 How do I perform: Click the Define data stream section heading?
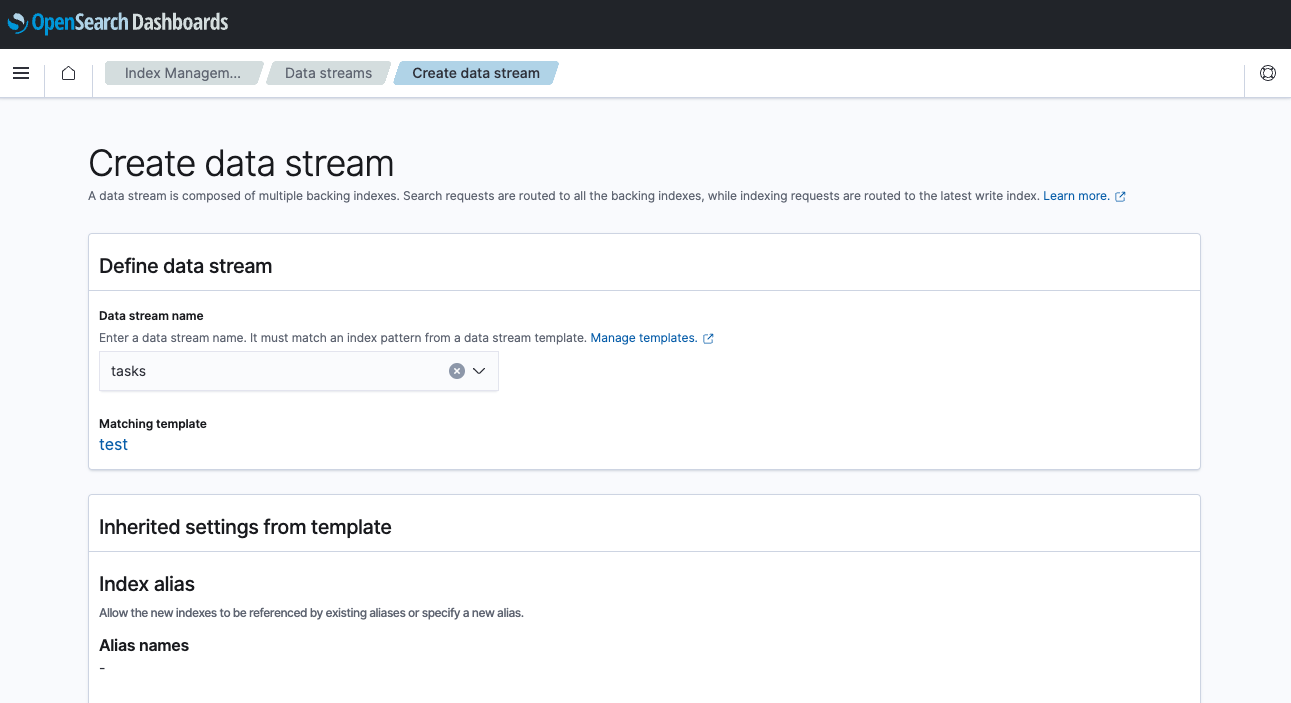click(185, 266)
